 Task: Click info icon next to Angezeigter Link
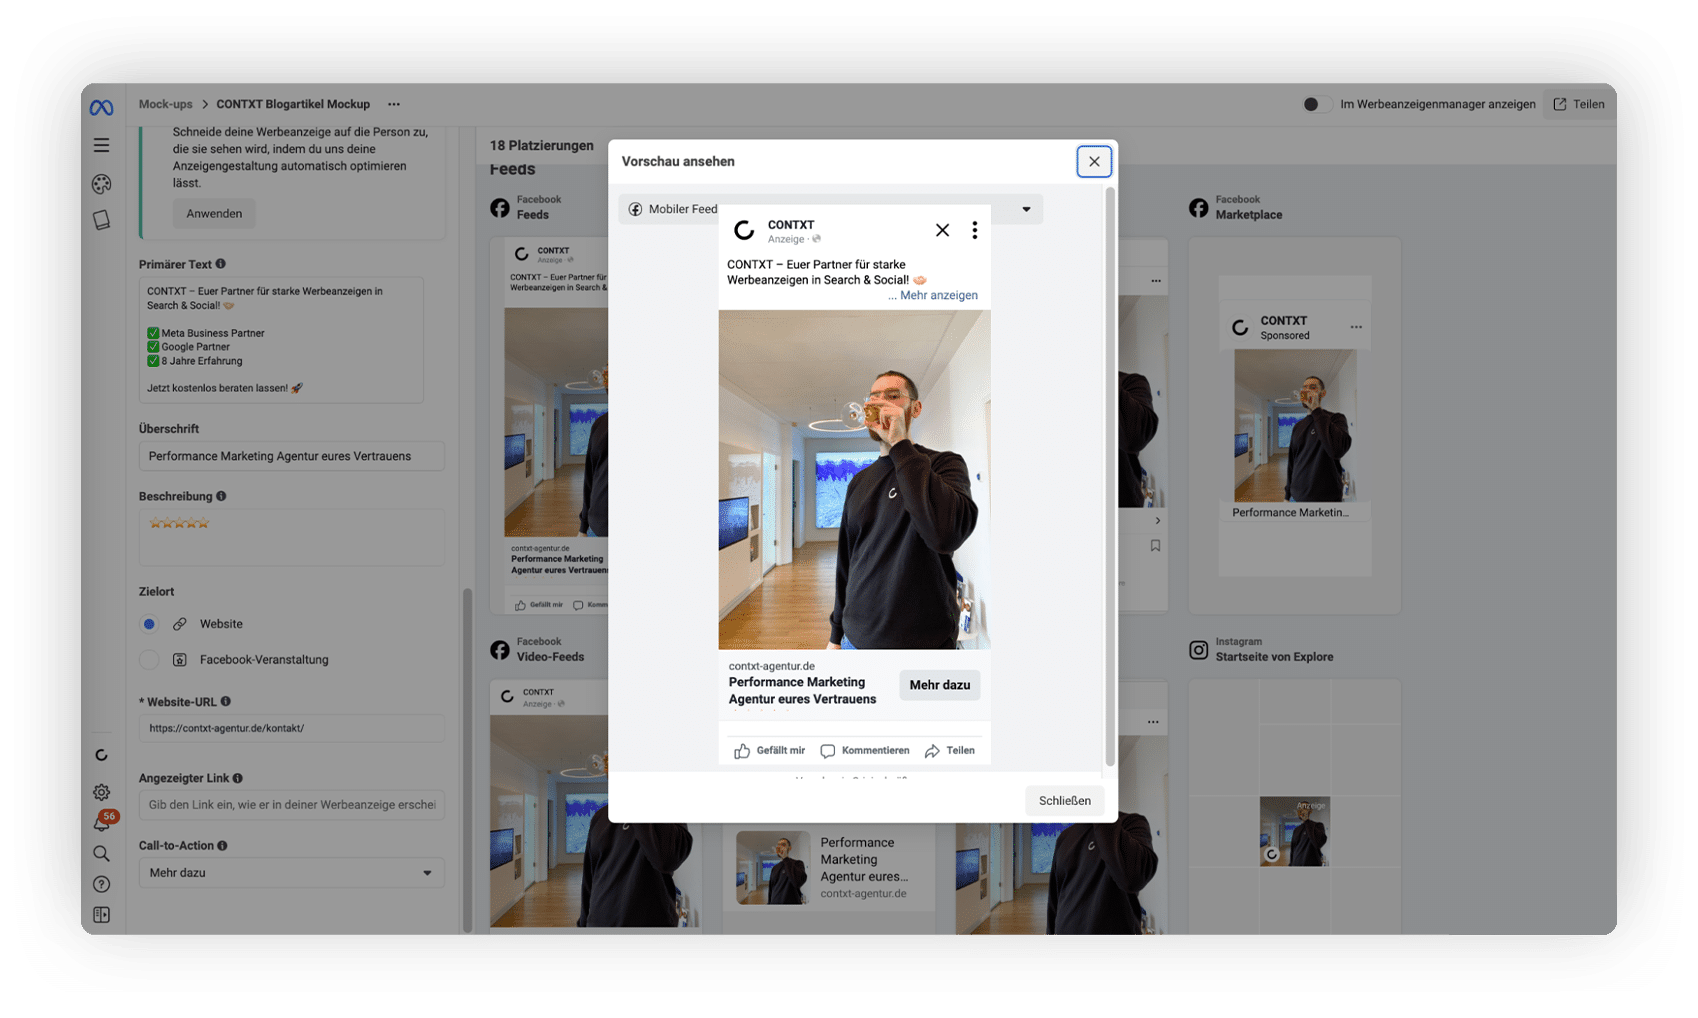pyautogui.click(x=238, y=778)
